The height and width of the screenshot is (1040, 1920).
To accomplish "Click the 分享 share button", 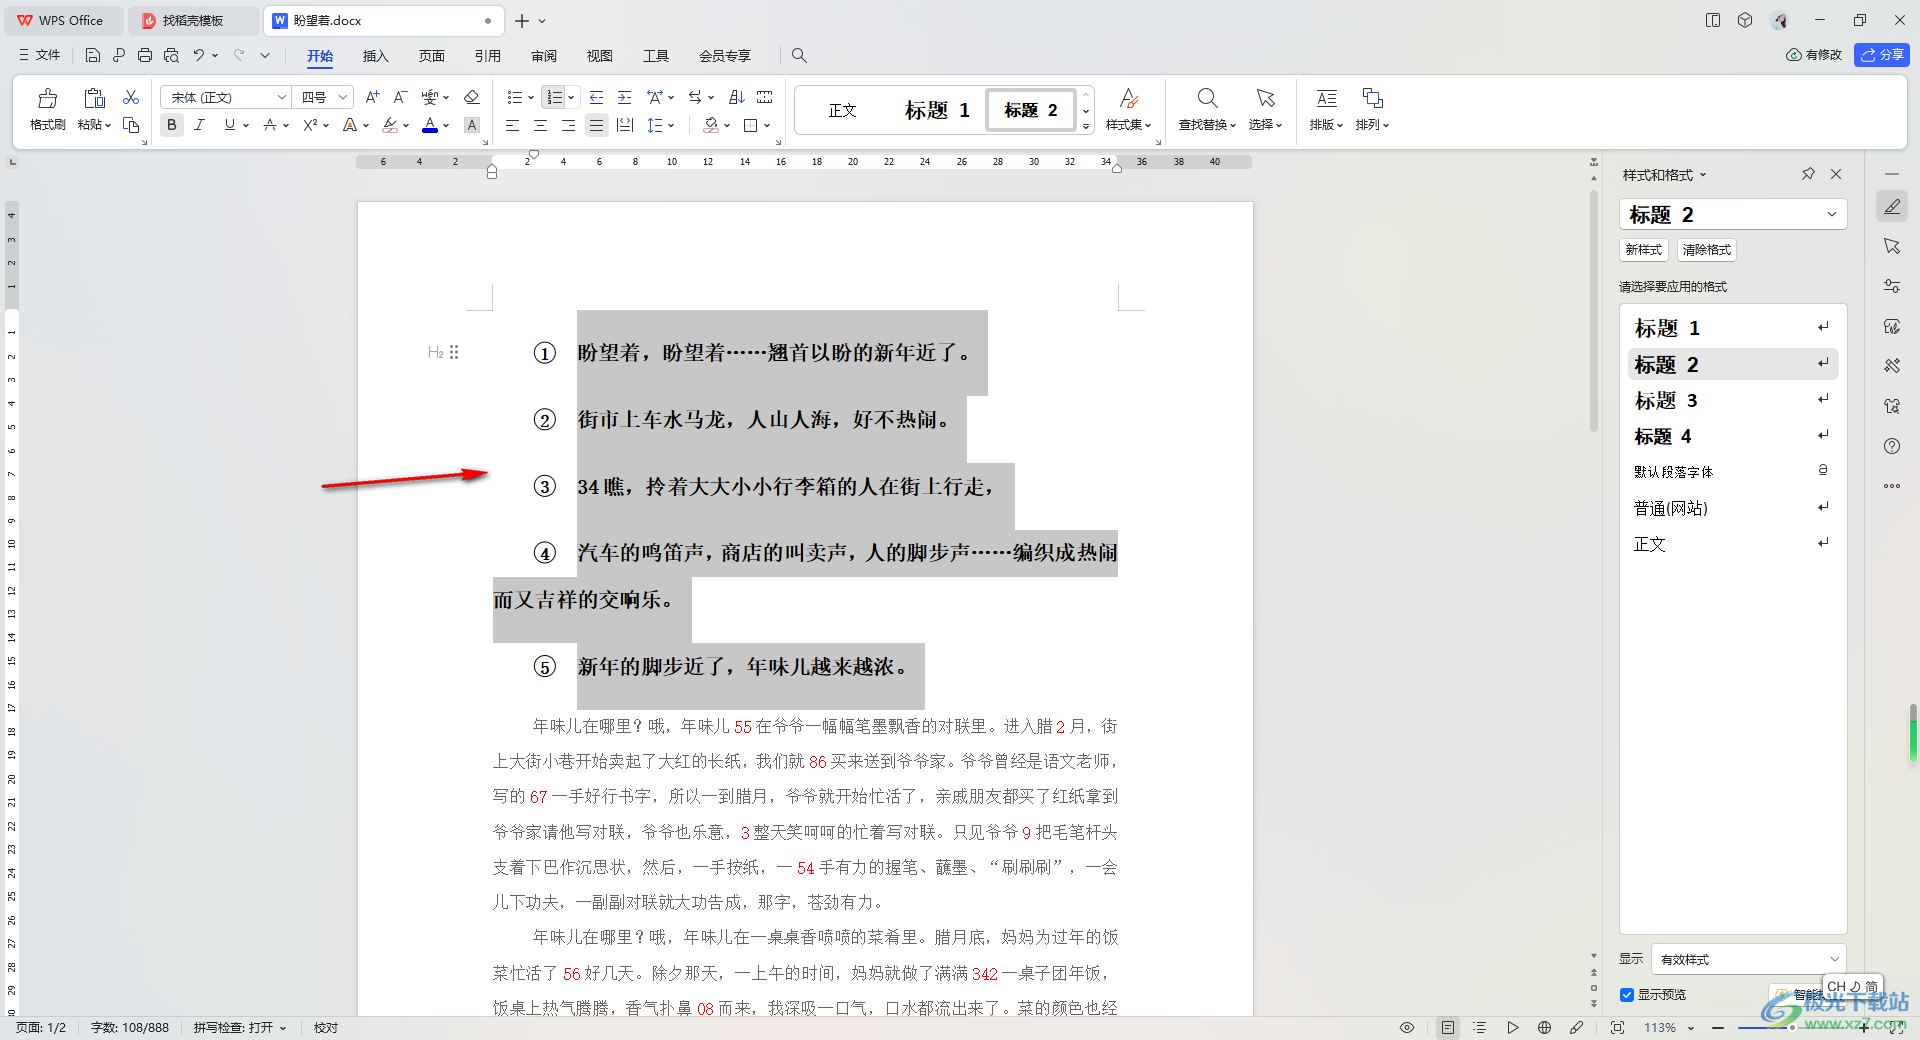I will (x=1882, y=55).
